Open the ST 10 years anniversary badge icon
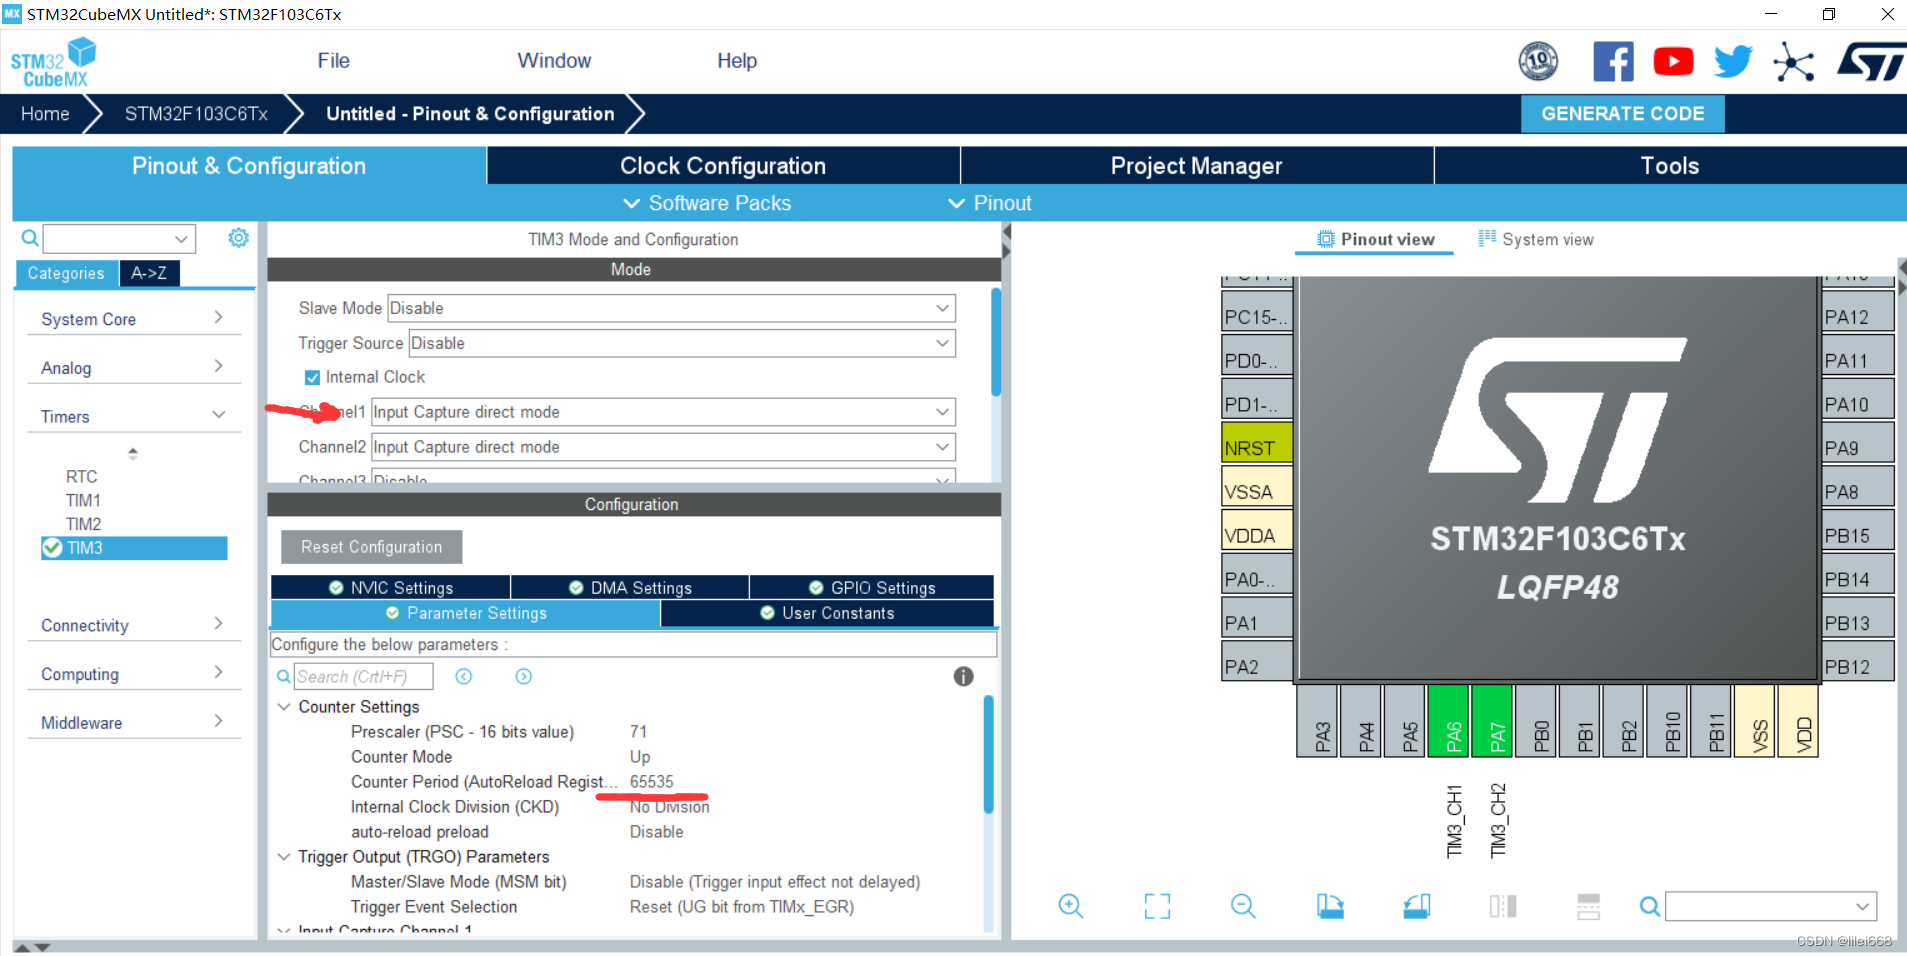This screenshot has width=1907, height=956. coord(1538,62)
